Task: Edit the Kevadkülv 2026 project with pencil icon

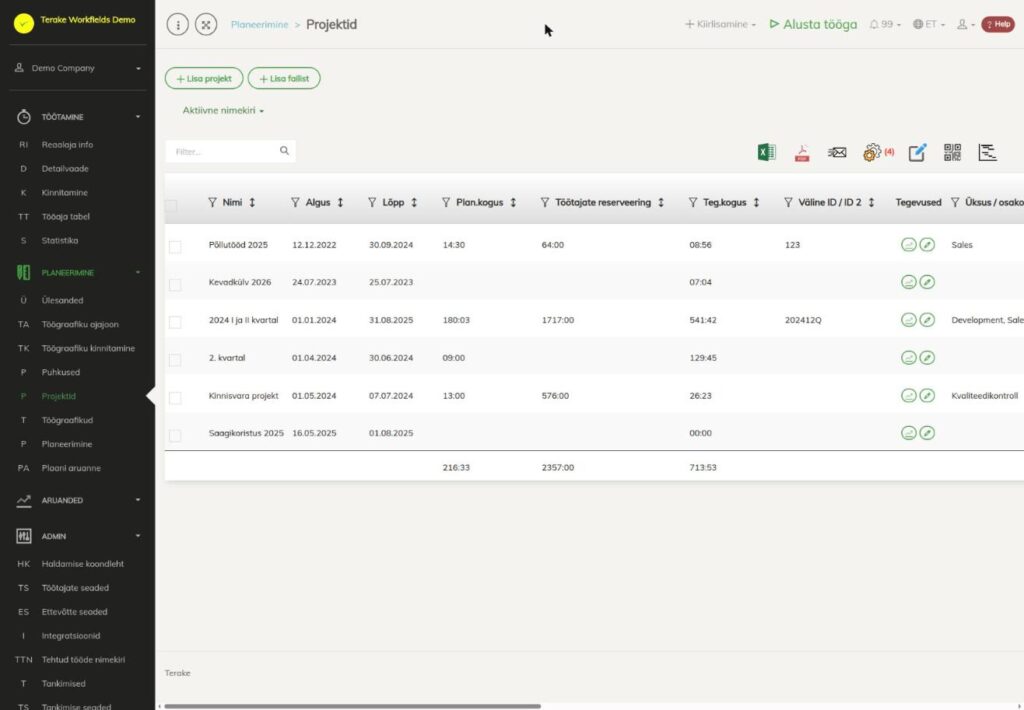Action: tap(927, 282)
